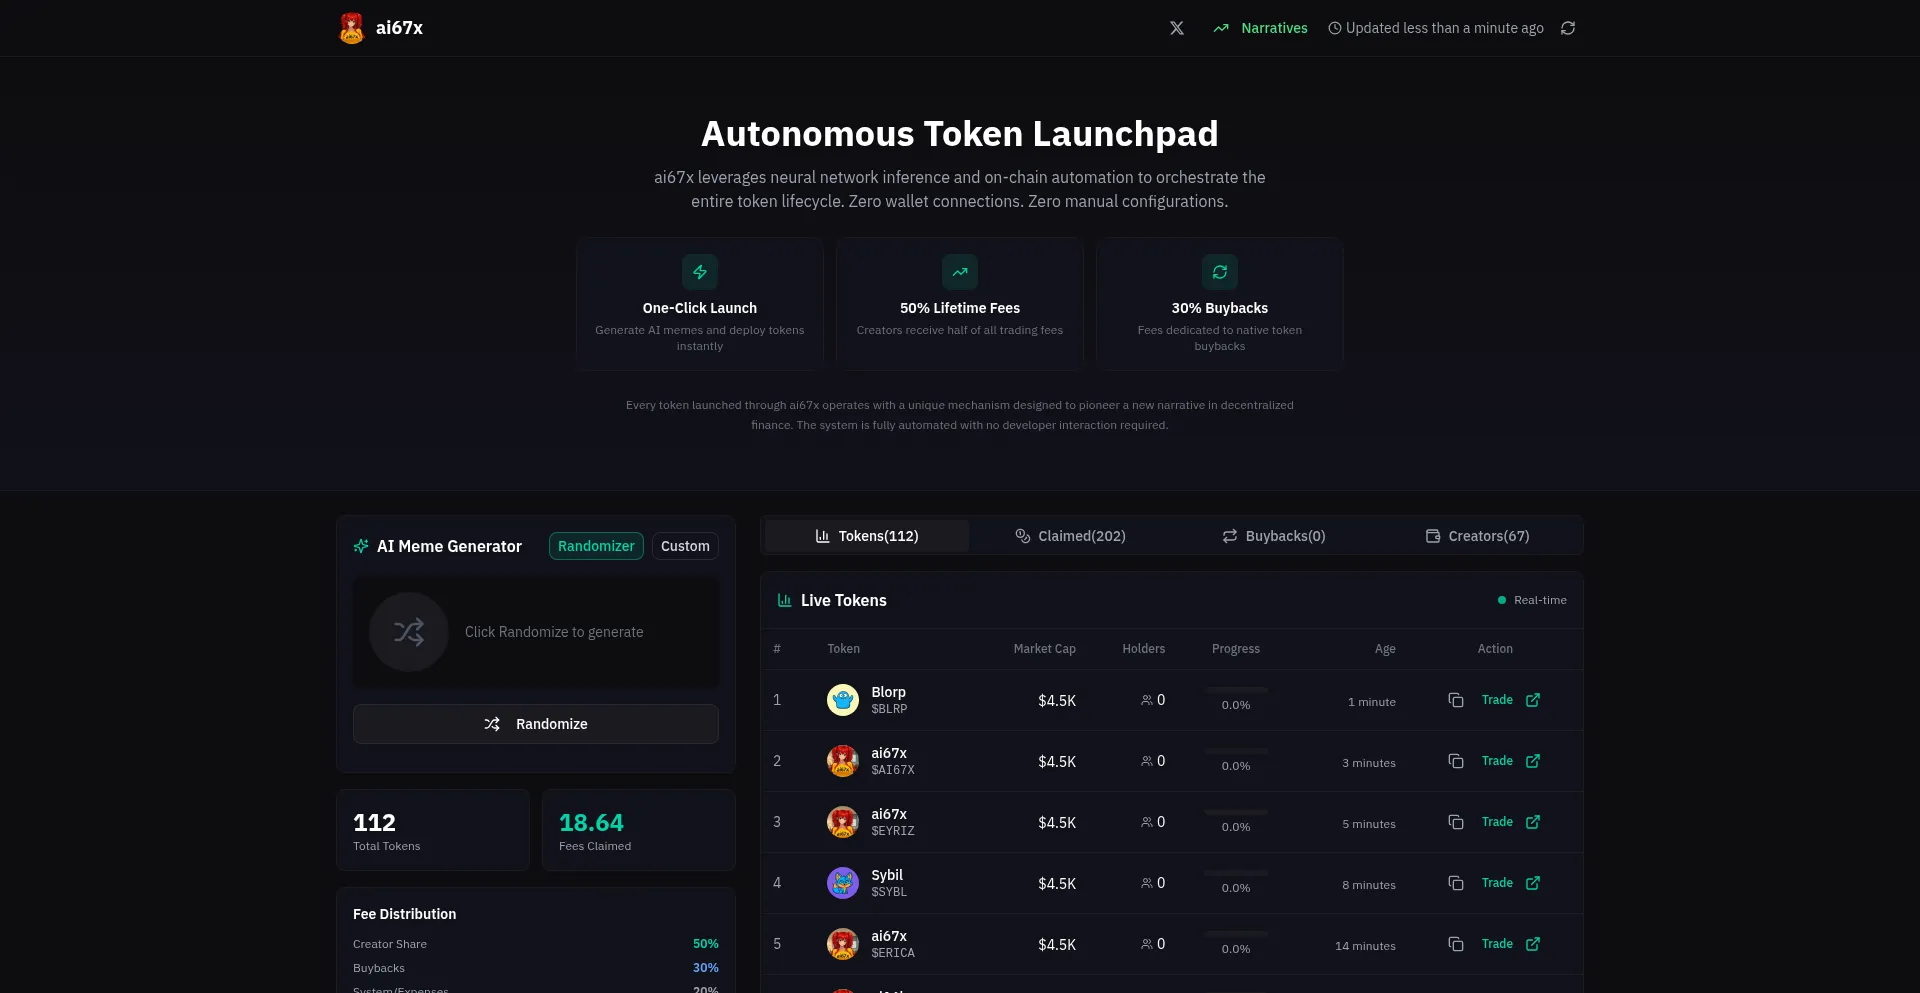Open the Buybacks(0) tab
Image resolution: width=1920 pixels, height=993 pixels.
point(1274,536)
